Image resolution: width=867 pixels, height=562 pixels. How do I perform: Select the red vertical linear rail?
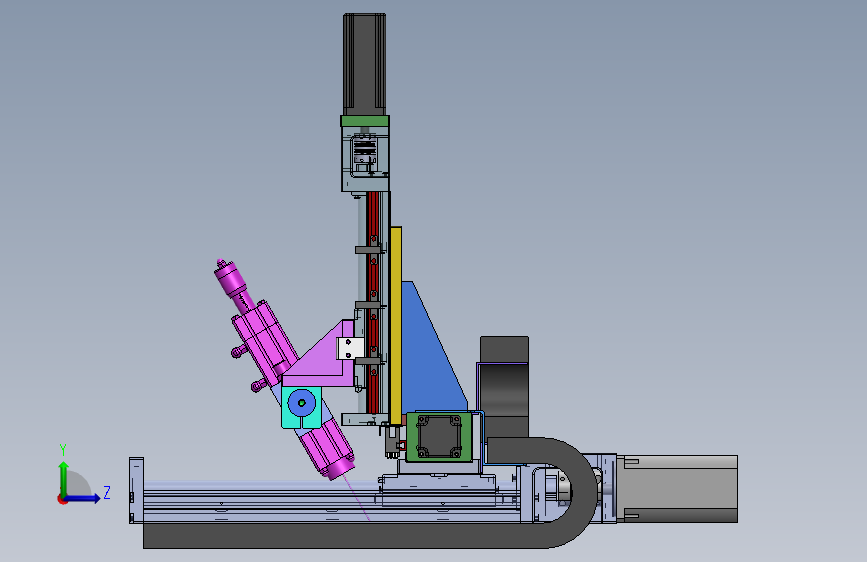[x=373, y=301]
